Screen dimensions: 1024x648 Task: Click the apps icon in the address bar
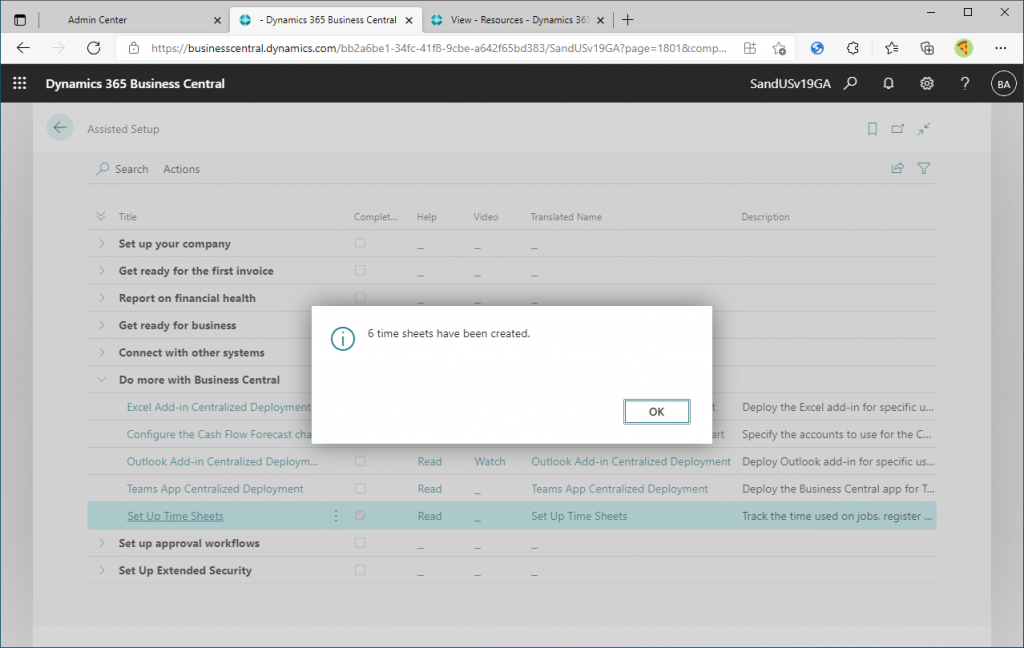coord(750,48)
